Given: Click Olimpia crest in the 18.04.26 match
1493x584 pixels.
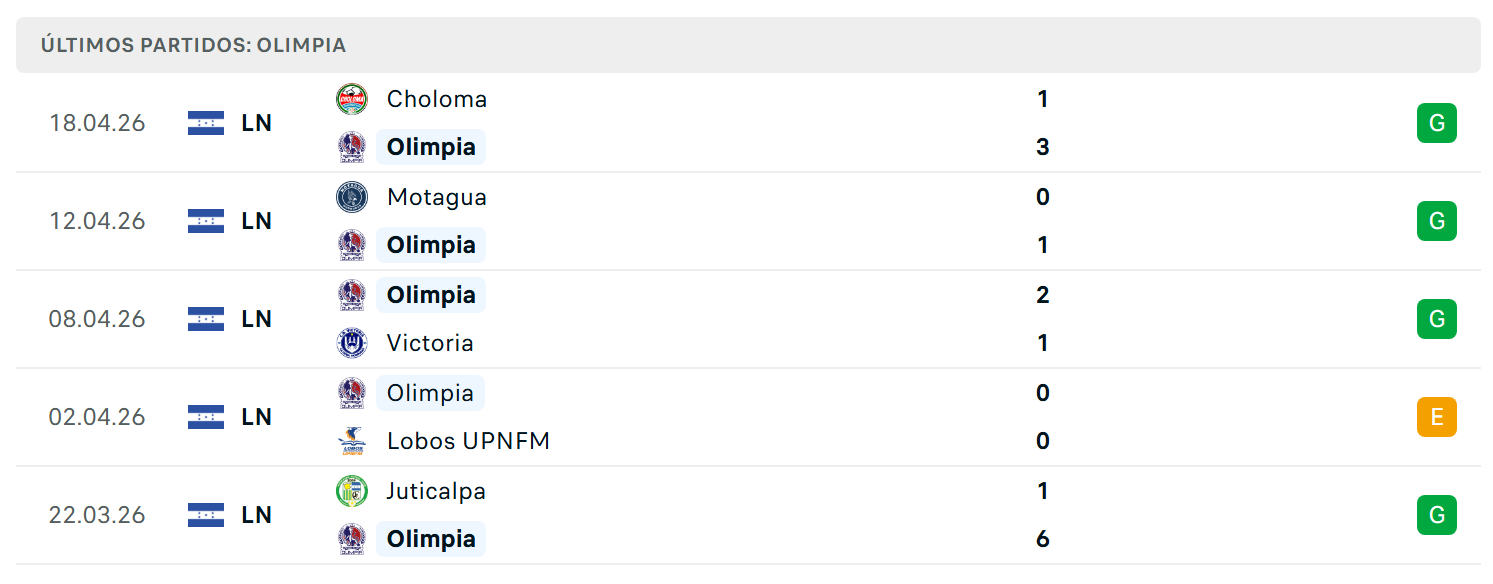Looking at the screenshot, I should pyautogui.click(x=352, y=147).
